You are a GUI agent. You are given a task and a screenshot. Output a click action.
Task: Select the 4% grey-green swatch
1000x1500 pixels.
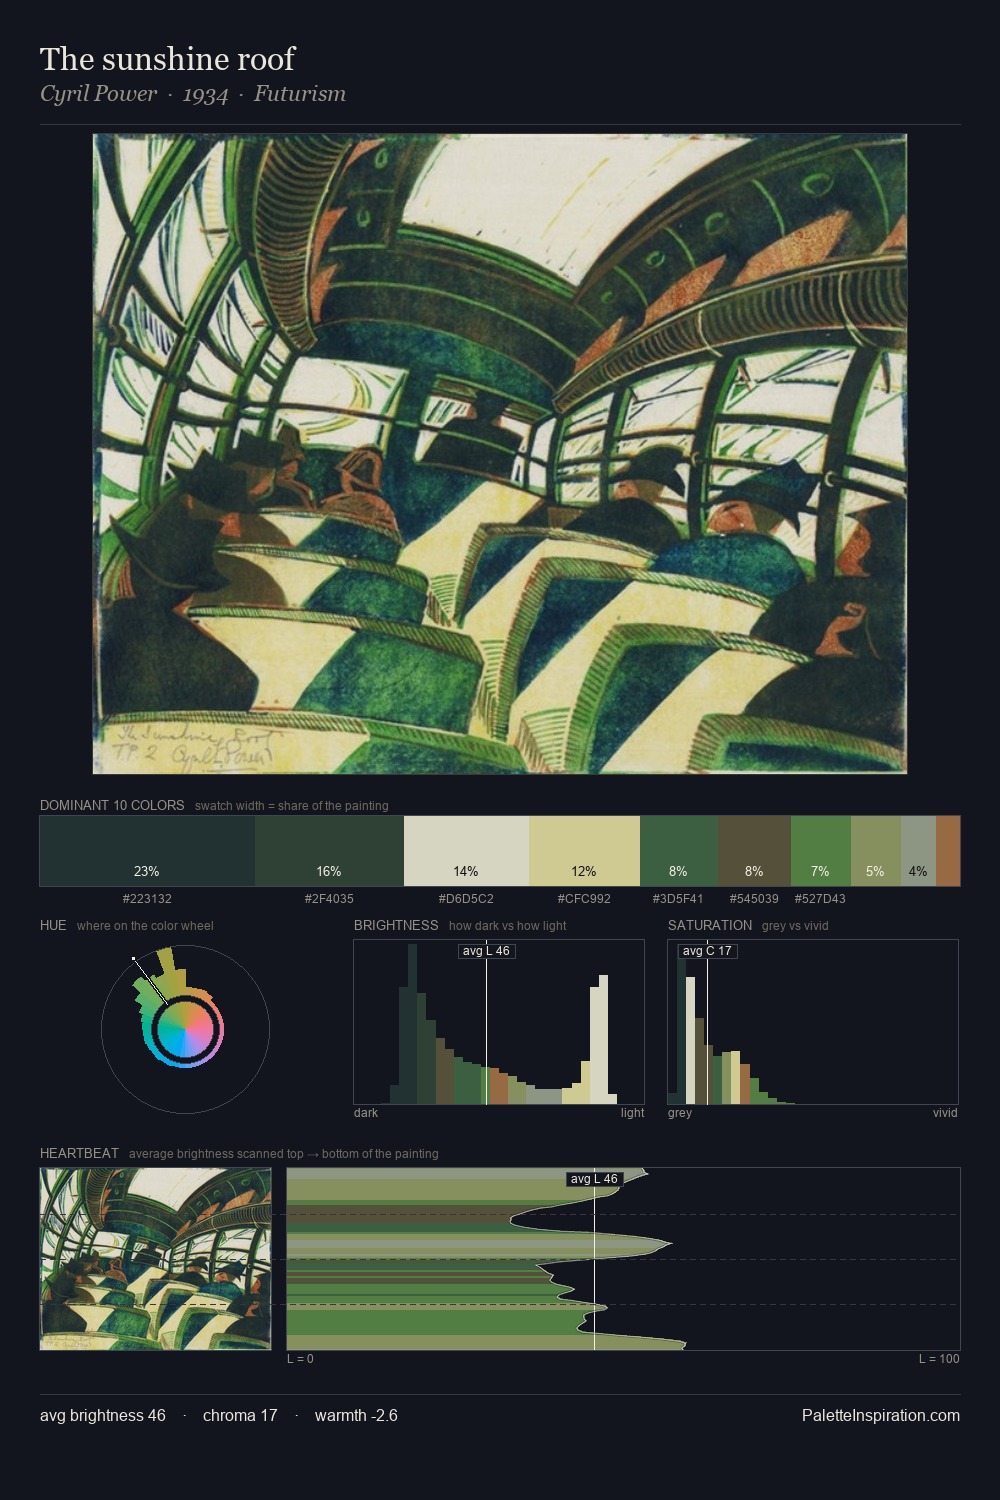click(918, 851)
